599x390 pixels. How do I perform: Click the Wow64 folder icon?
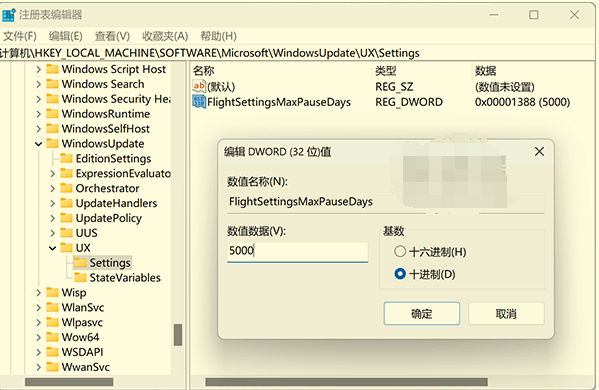[x=52, y=337]
